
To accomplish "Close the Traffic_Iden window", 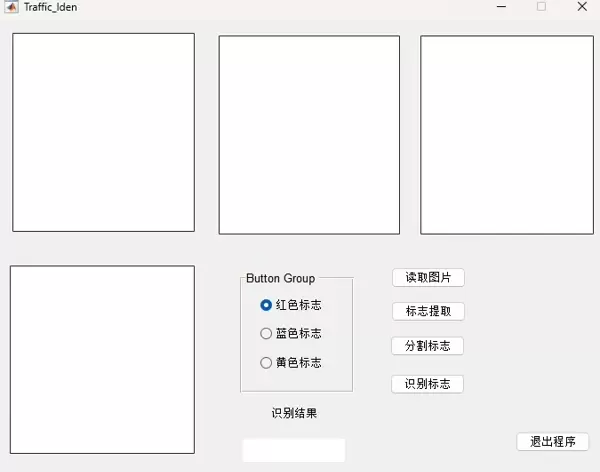I will pos(582,6).
